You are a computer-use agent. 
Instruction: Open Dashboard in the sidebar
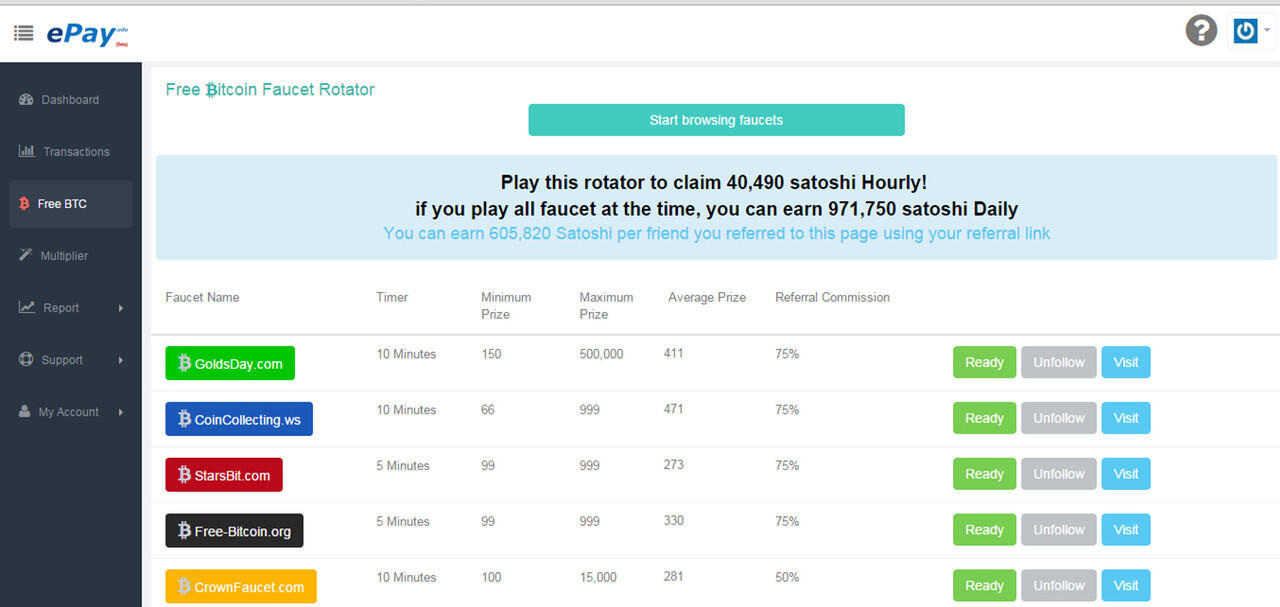click(71, 100)
